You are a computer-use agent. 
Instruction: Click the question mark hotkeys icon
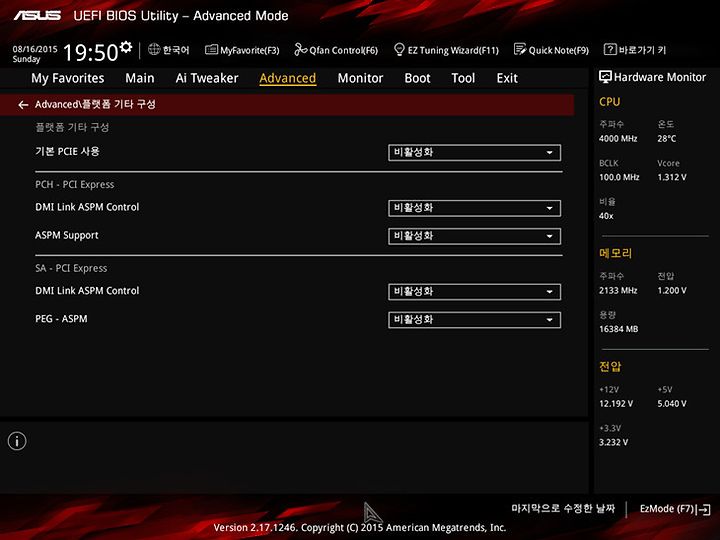(x=609, y=49)
